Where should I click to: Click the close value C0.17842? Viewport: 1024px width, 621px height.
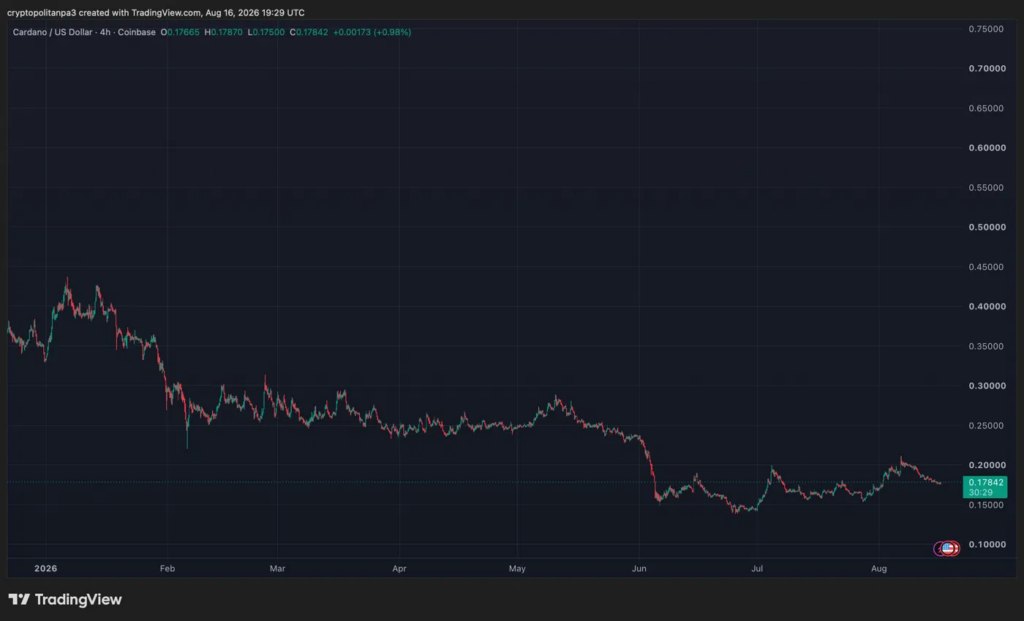click(309, 32)
